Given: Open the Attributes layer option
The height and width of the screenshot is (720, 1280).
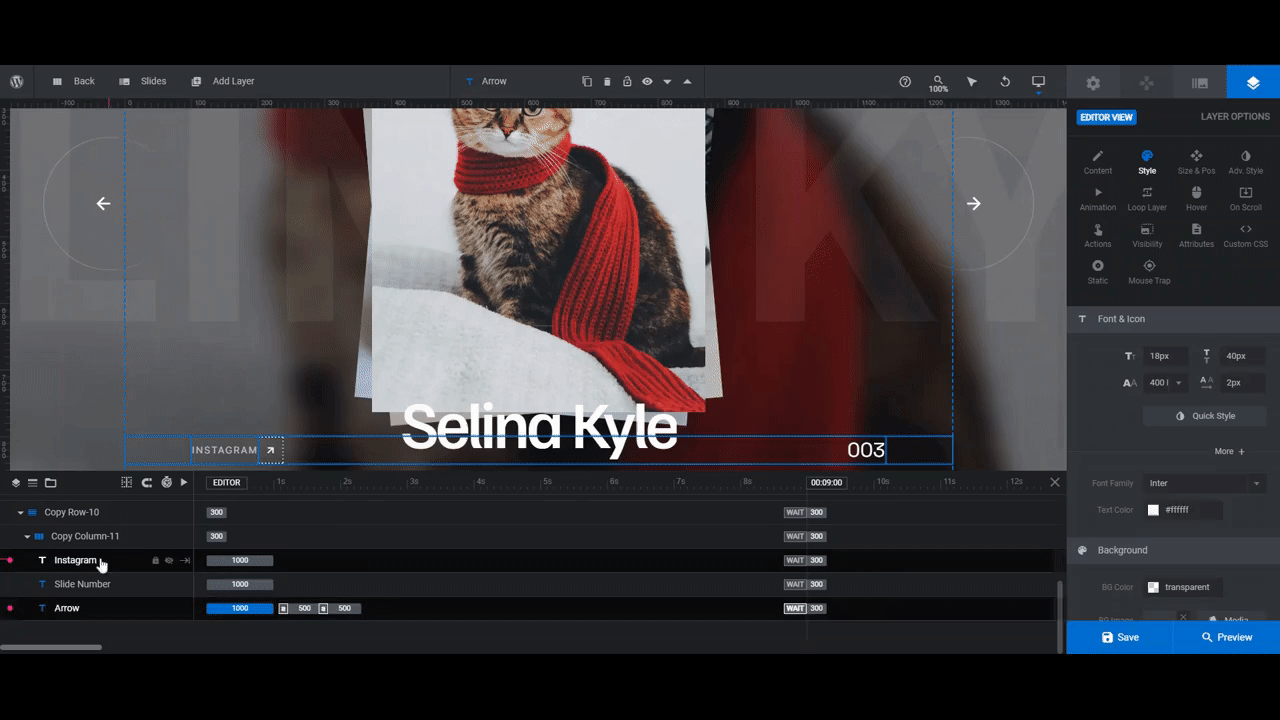Looking at the screenshot, I should tap(1196, 236).
